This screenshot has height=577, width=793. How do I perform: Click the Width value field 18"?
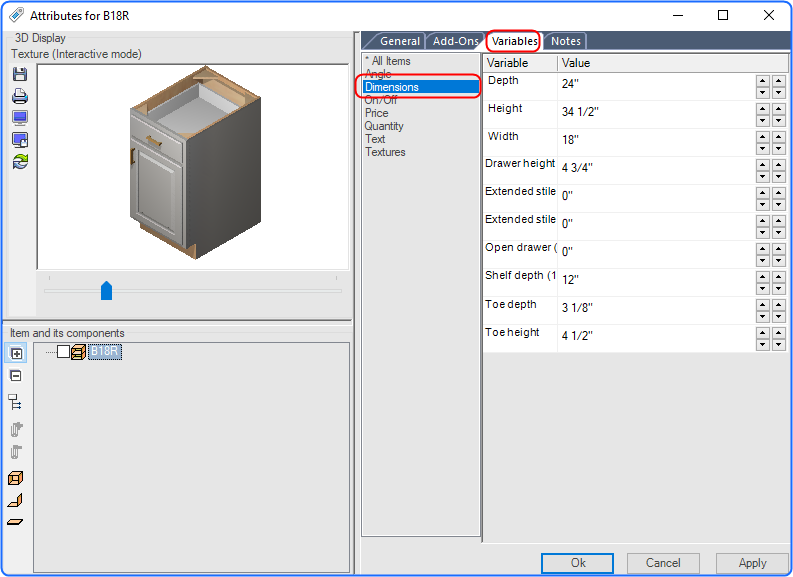[x=657, y=140]
